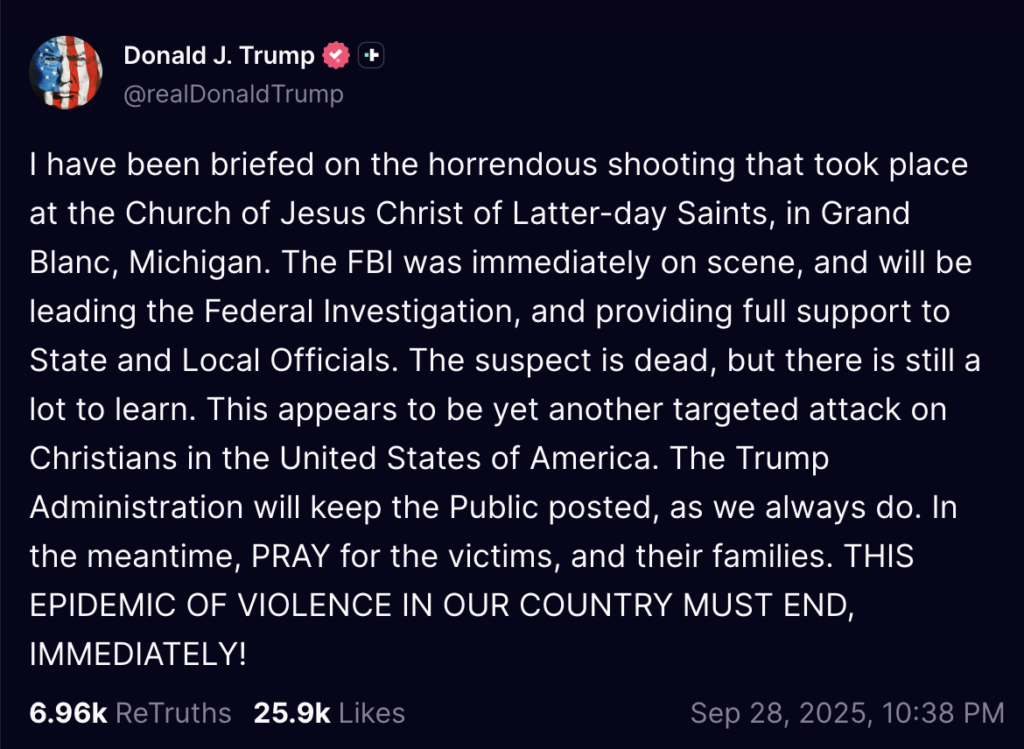Open Donald J. Trump's flag profile avatar

pos(65,72)
